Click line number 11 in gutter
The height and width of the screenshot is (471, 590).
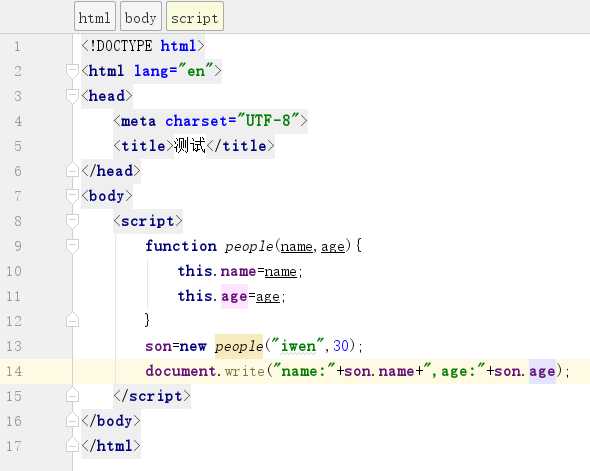pyautogui.click(x=14, y=296)
